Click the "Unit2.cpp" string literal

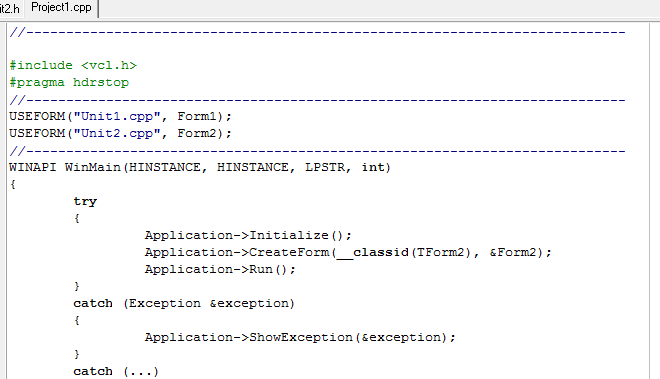point(117,133)
